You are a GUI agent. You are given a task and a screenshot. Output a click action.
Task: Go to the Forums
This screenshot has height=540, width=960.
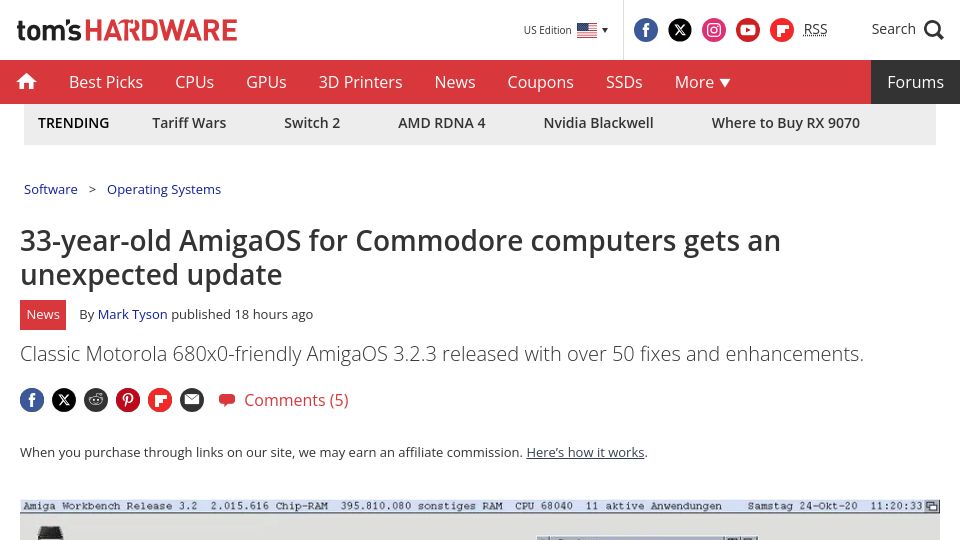point(915,82)
